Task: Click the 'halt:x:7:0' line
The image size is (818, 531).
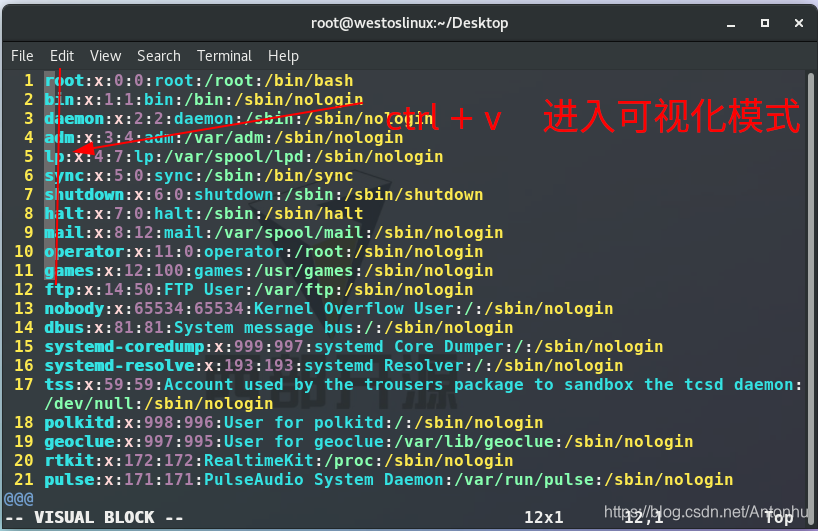Action: coord(204,214)
